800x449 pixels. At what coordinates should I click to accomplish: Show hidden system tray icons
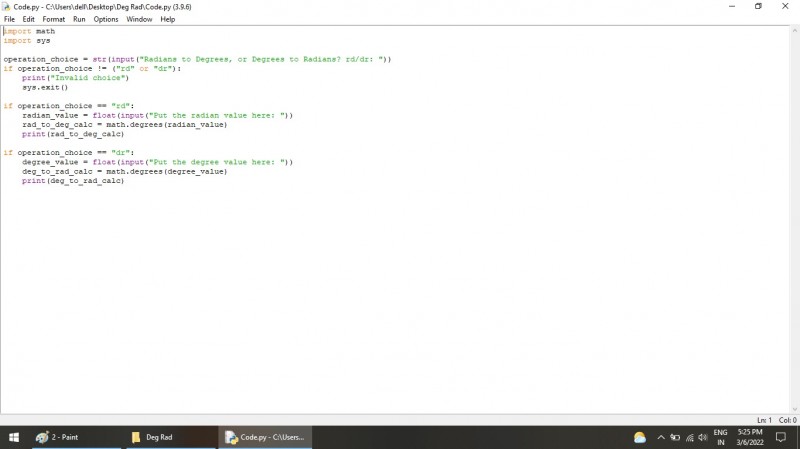coord(661,437)
